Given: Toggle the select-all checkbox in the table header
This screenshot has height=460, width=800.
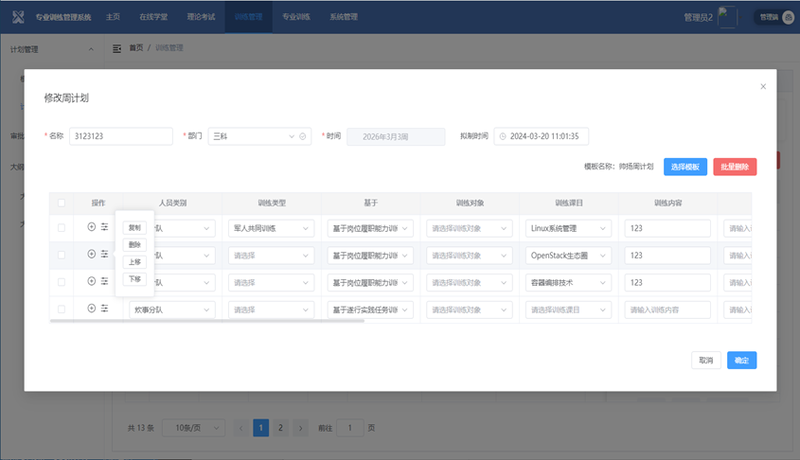Looking at the screenshot, I should coord(62,202).
